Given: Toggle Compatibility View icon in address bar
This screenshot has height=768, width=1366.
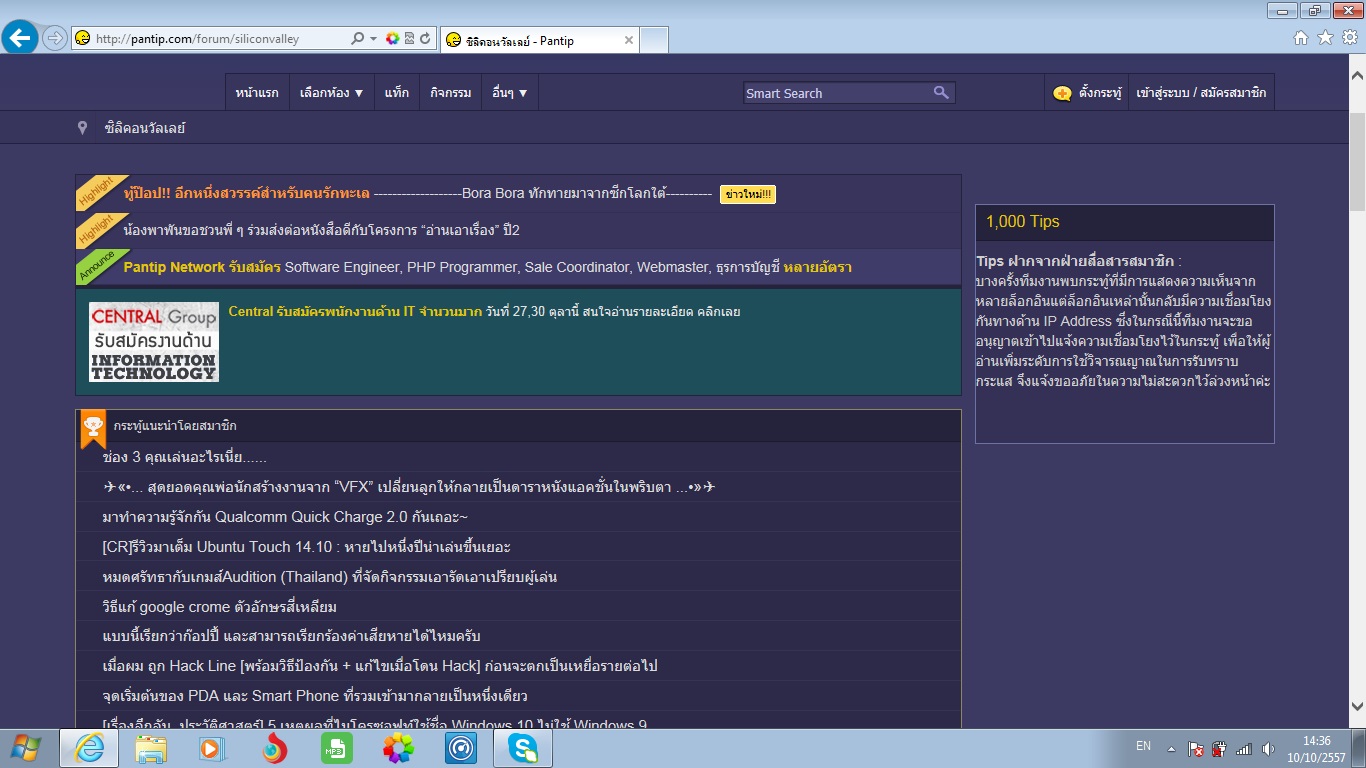Looking at the screenshot, I should tap(409, 39).
